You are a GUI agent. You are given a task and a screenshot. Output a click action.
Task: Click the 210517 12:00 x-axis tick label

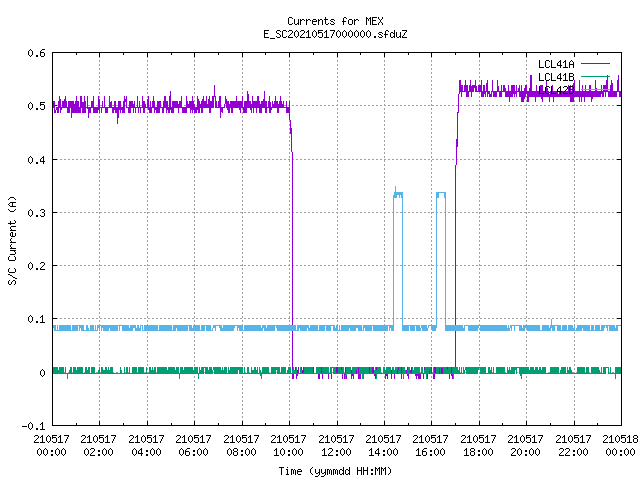coord(336,445)
